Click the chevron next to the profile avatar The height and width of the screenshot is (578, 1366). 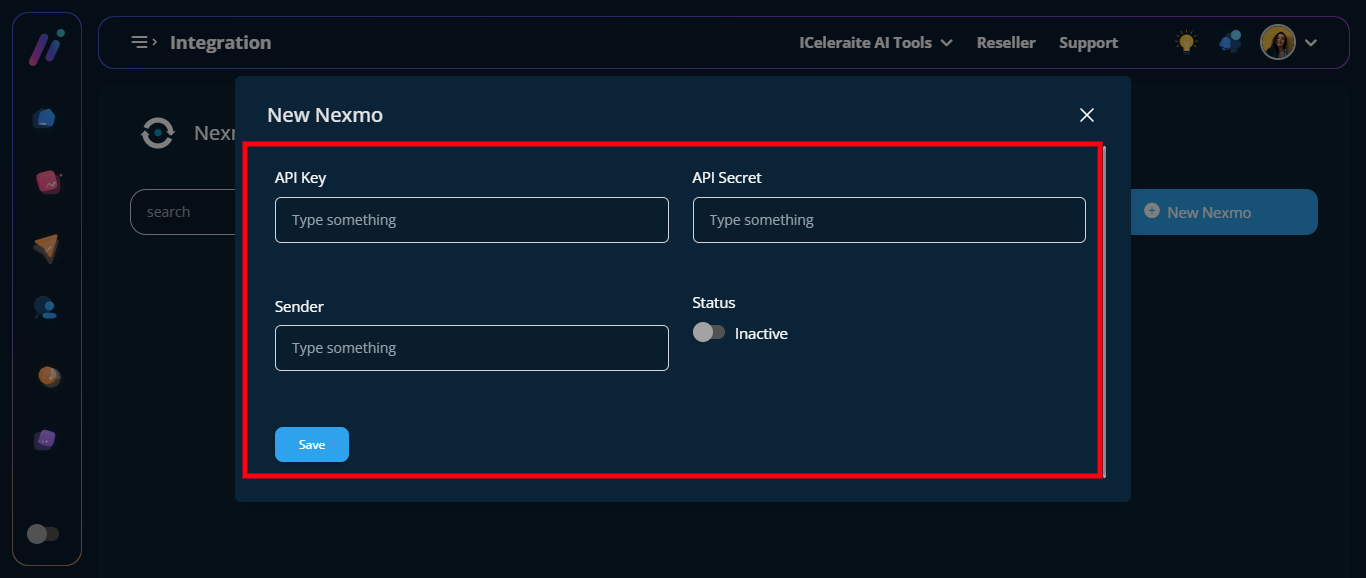(x=1311, y=43)
